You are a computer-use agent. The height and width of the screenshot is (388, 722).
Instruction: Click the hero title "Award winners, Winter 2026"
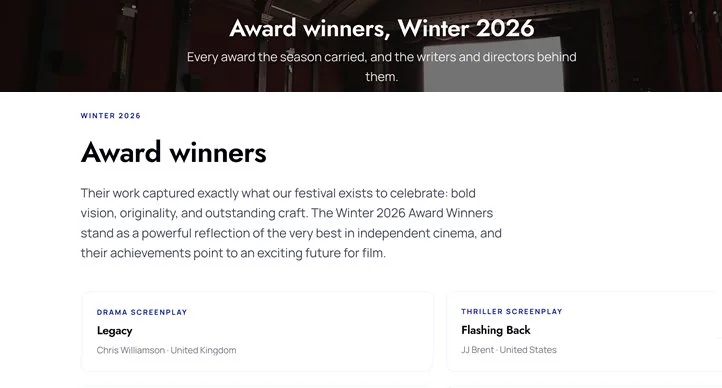(x=382, y=28)
